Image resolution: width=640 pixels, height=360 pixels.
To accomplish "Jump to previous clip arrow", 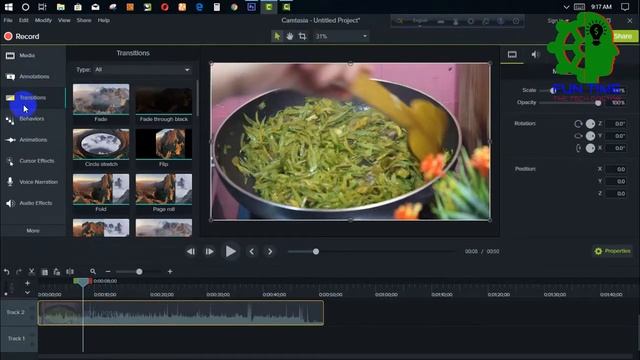I will click(252, 251).
